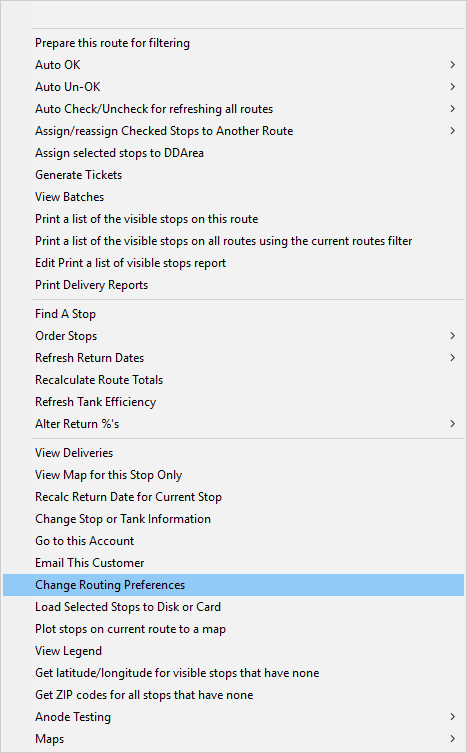The width and height of the screenshot is (467, 753).
Task: Open the Order Stops submenu arrow
Action: coord(452,336)
